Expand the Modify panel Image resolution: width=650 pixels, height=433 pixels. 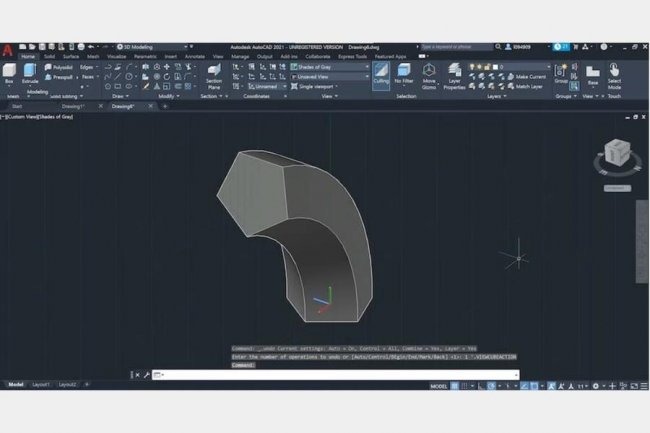(x=169, y=96)
